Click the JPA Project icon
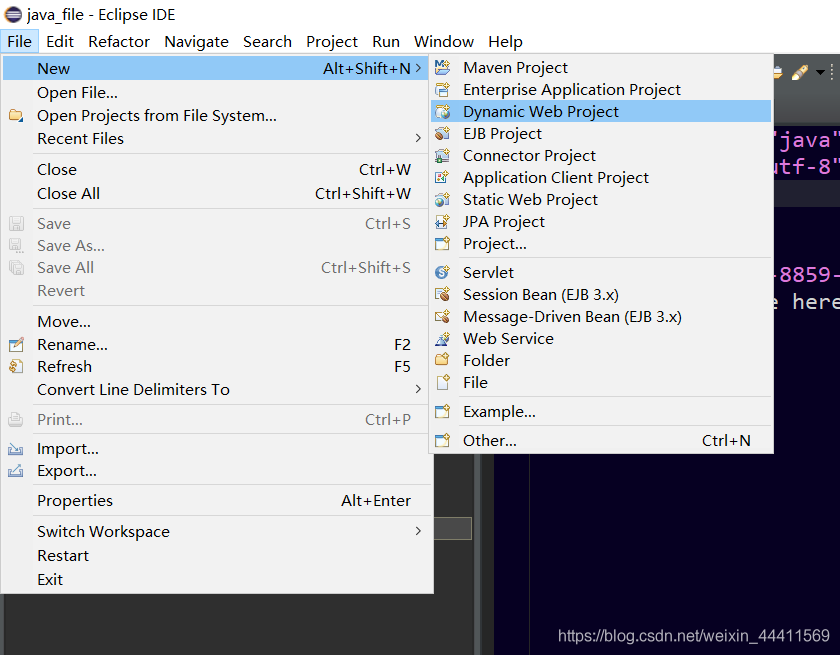This screenshot has width=840, height=655. pos(442,221)
